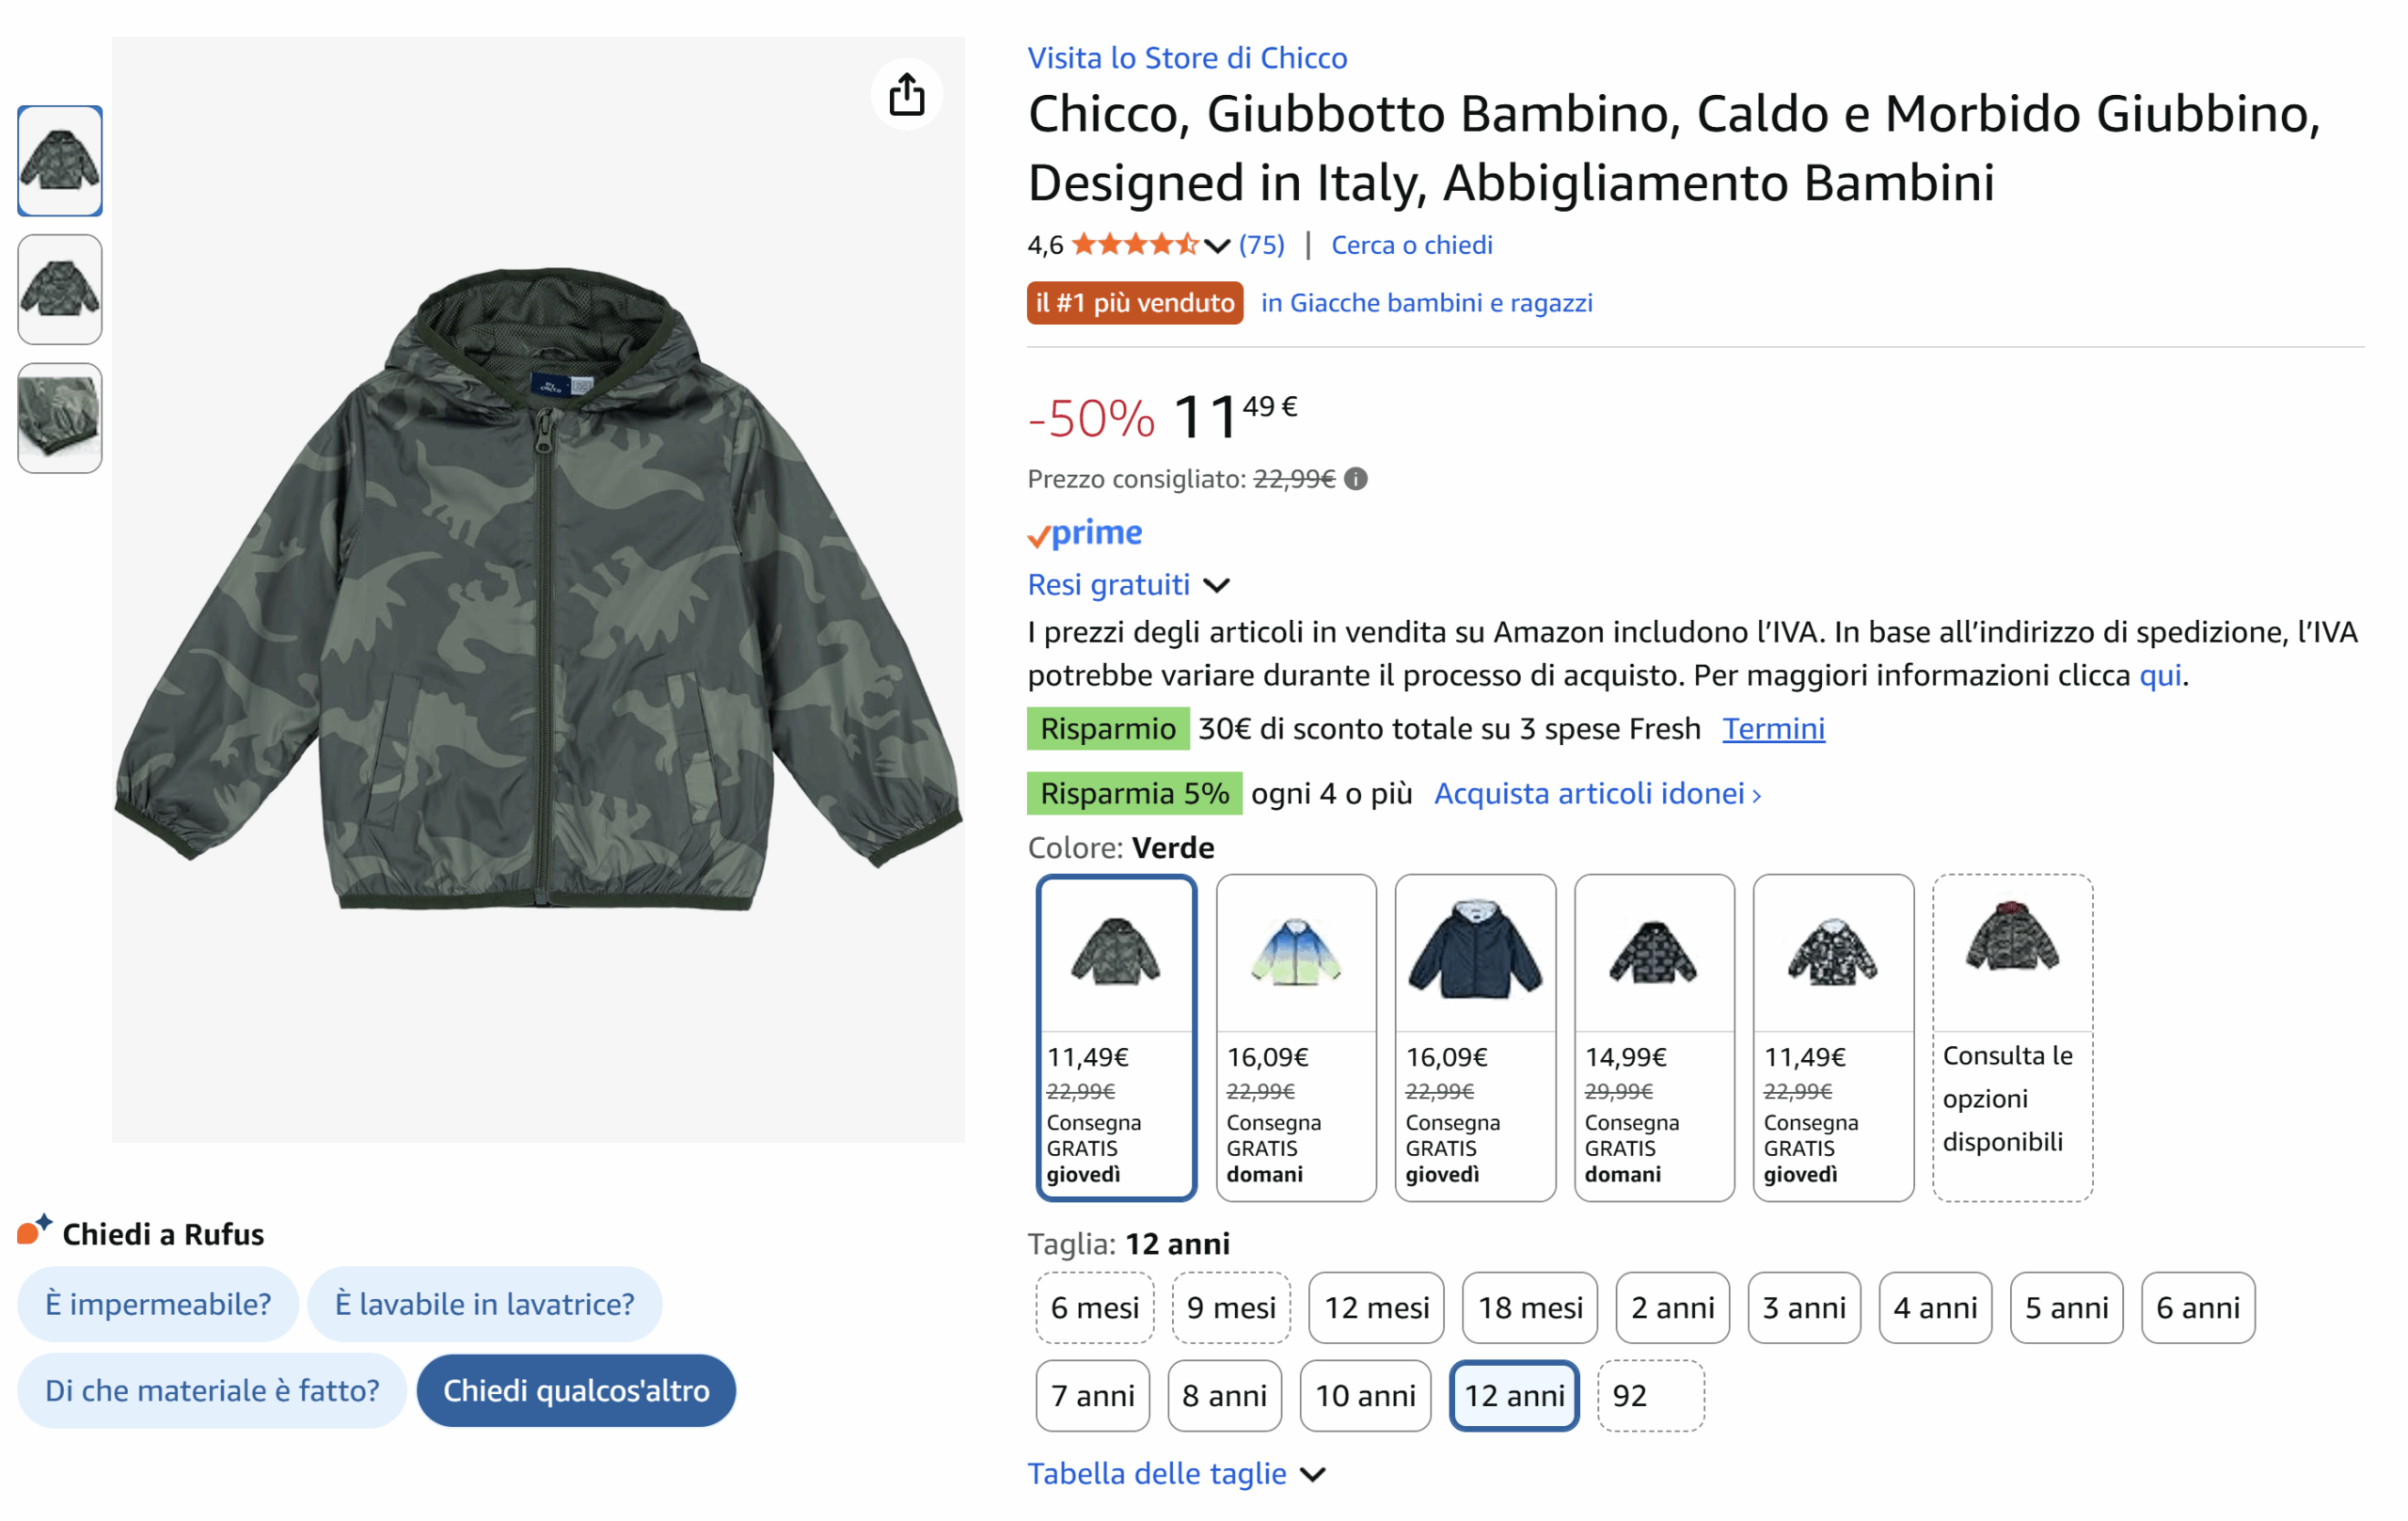Image resolution: width=2408 pixels, height=1521 pixels.
Task: Click the Prime logo badge
Action: coord(1085,533)
